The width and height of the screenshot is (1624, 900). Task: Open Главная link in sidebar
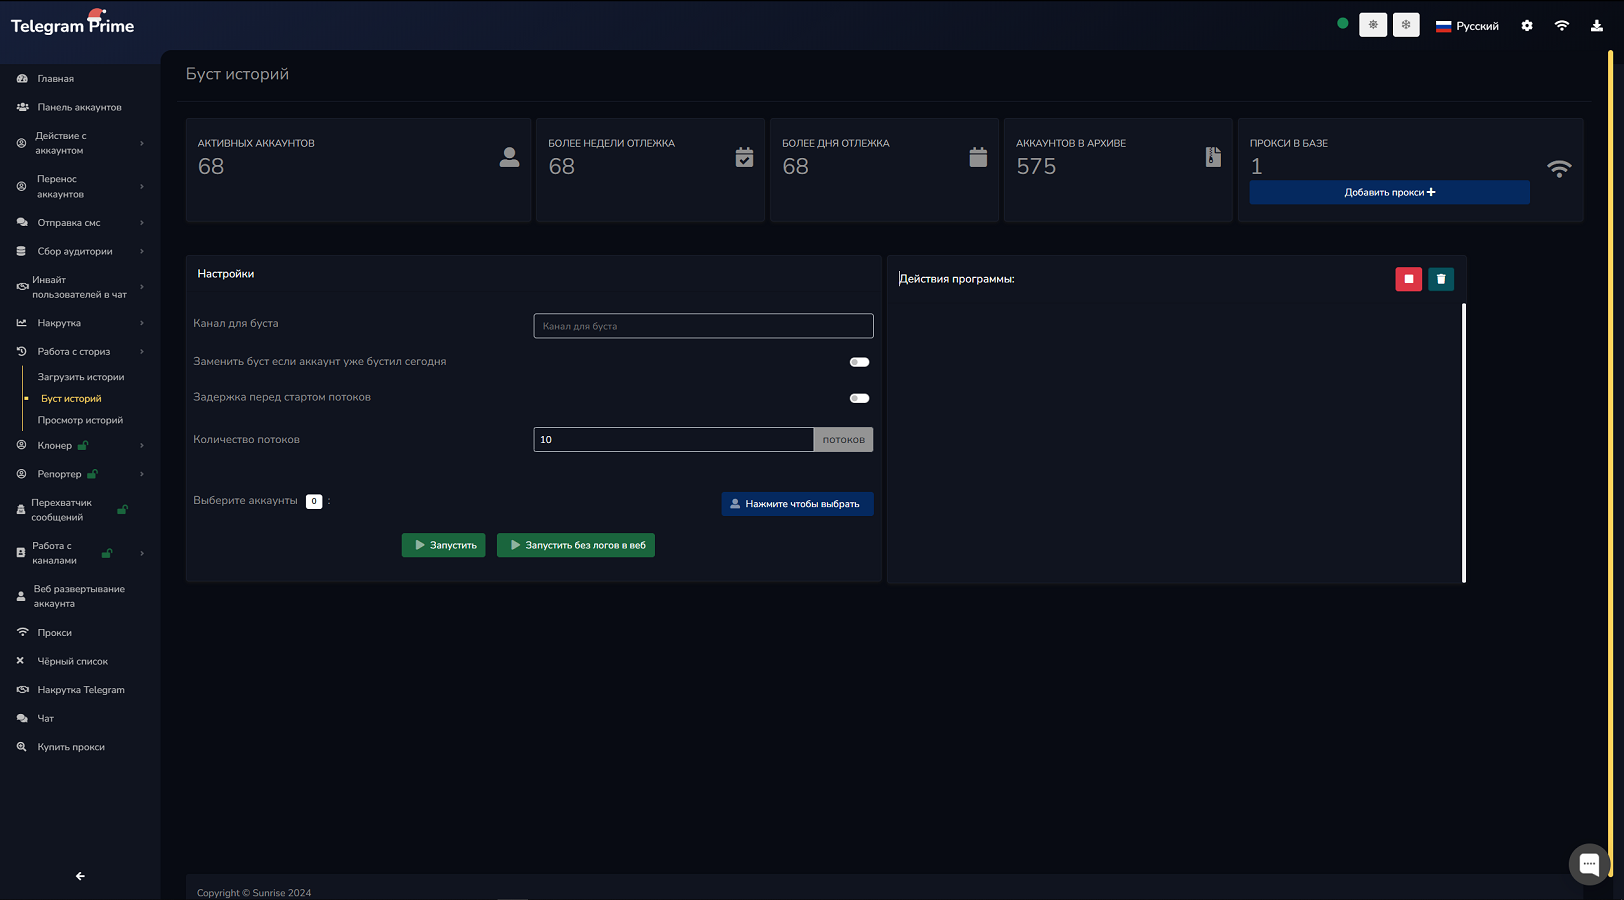56,78
